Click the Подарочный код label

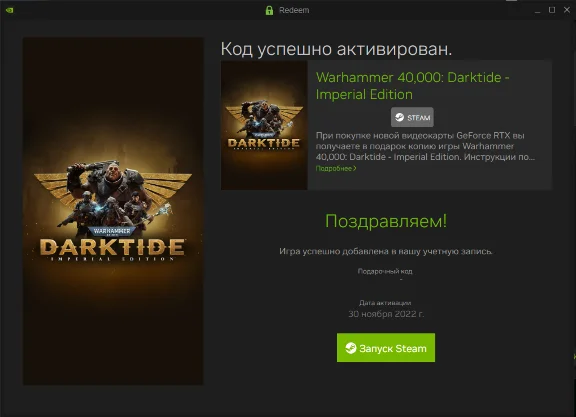[x=385, y=271]
